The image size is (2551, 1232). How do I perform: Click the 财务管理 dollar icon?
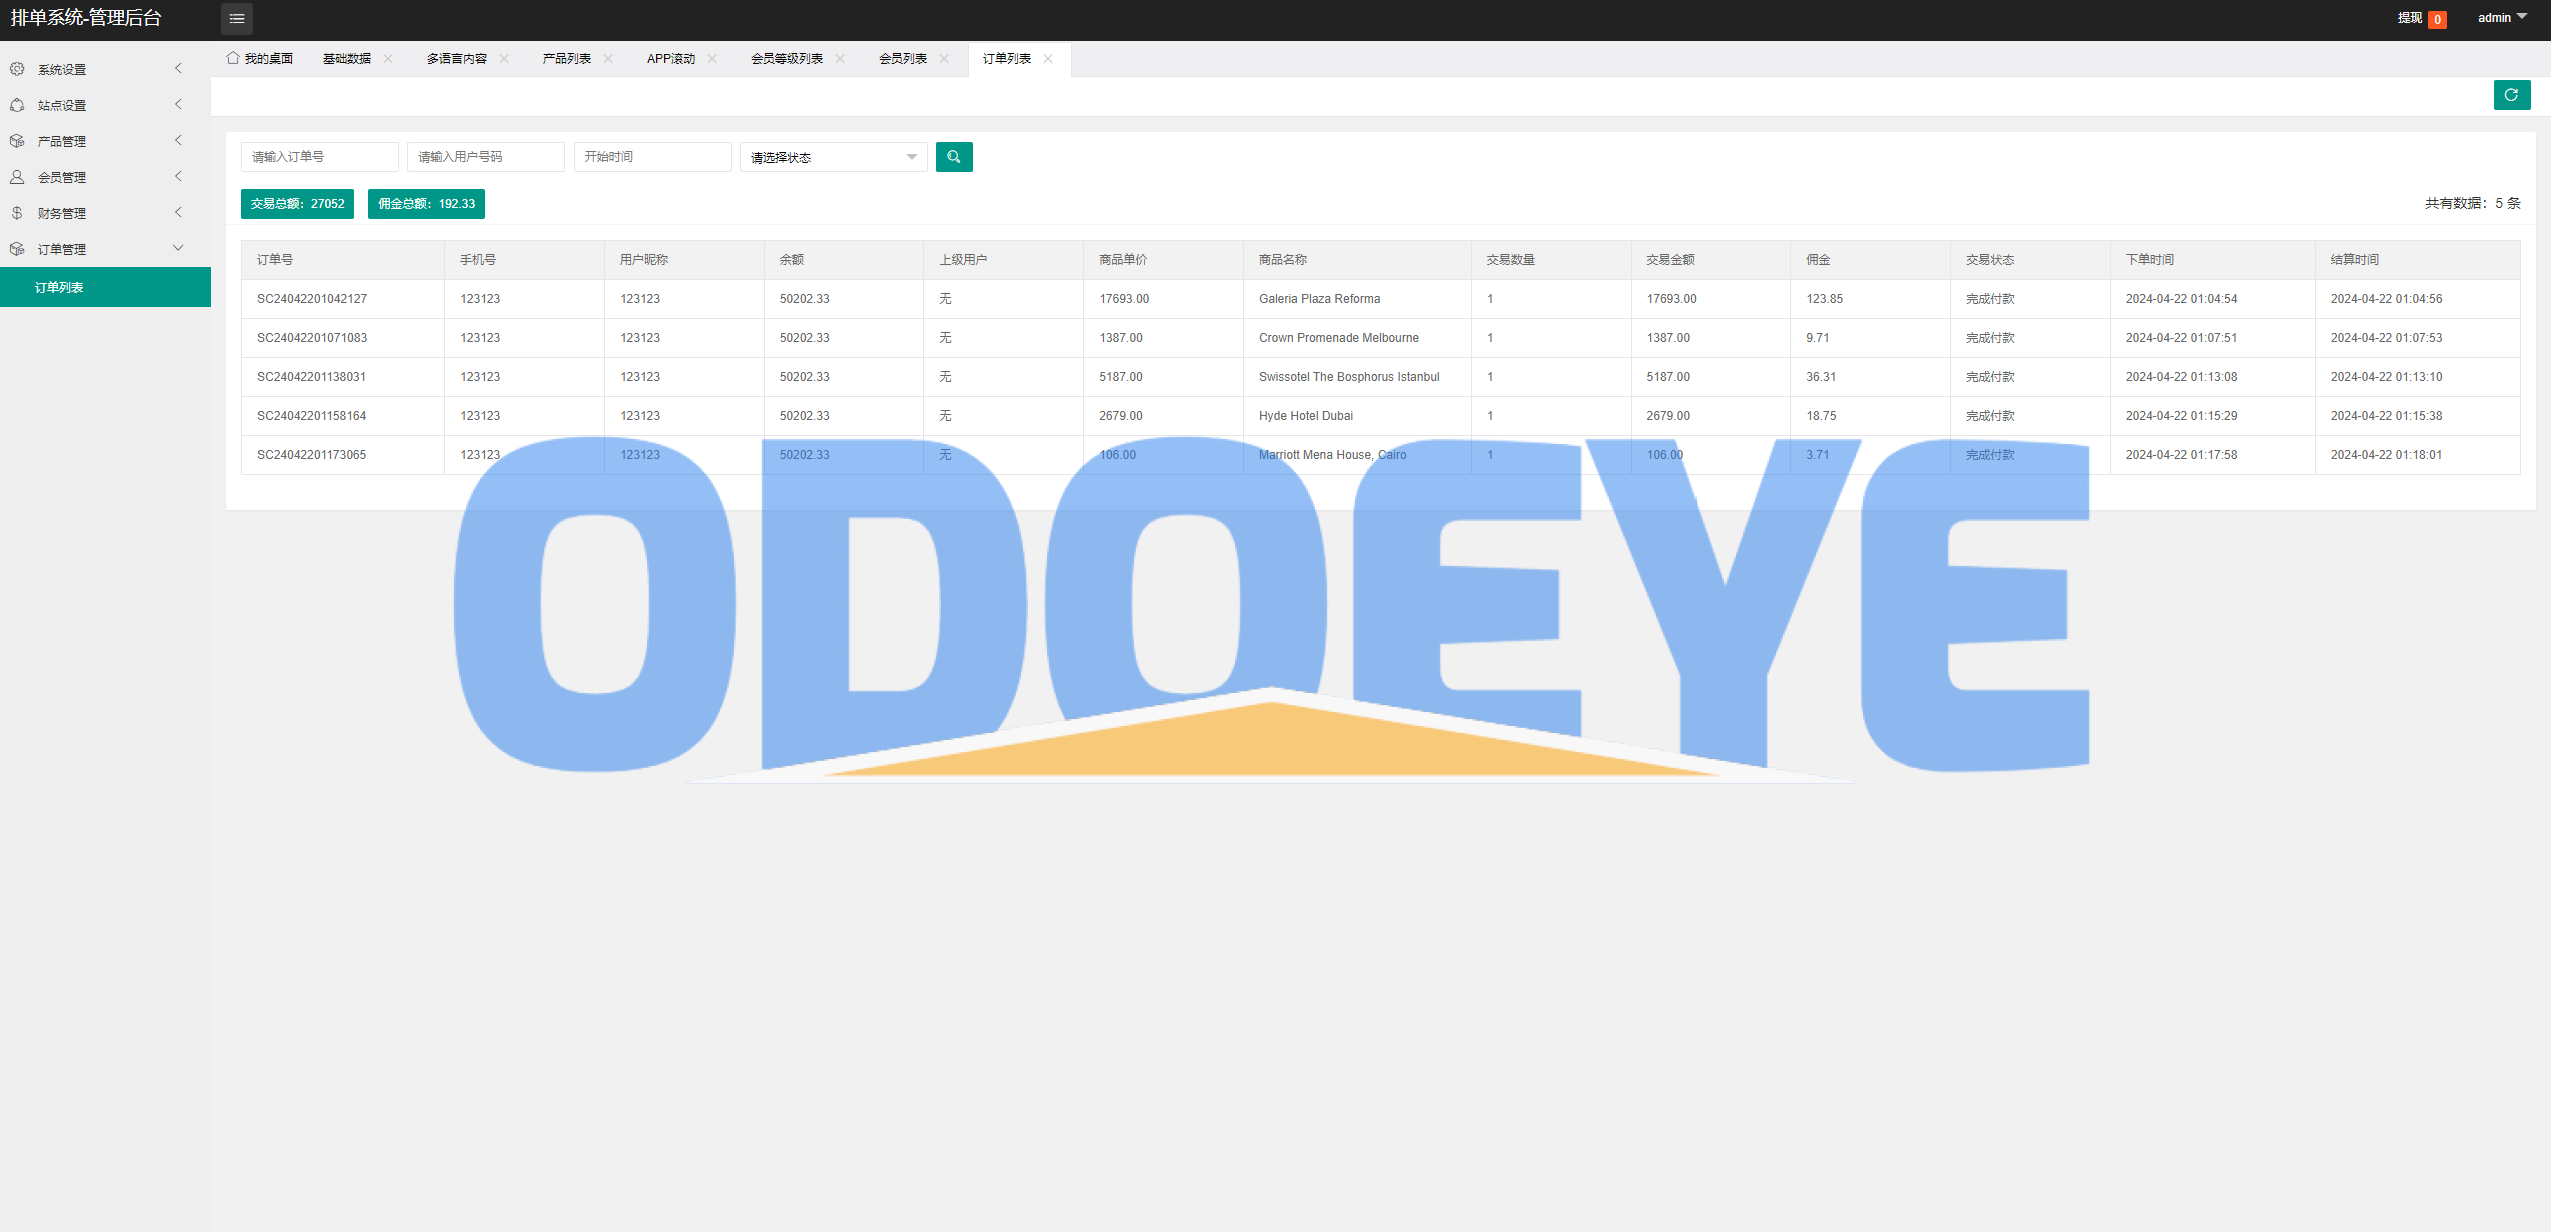click(17, 213)
